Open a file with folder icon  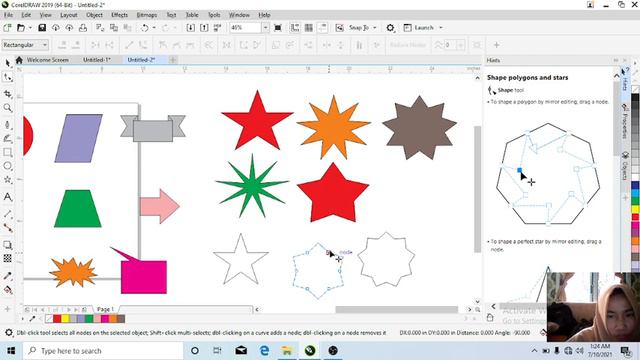pos(21,28)
